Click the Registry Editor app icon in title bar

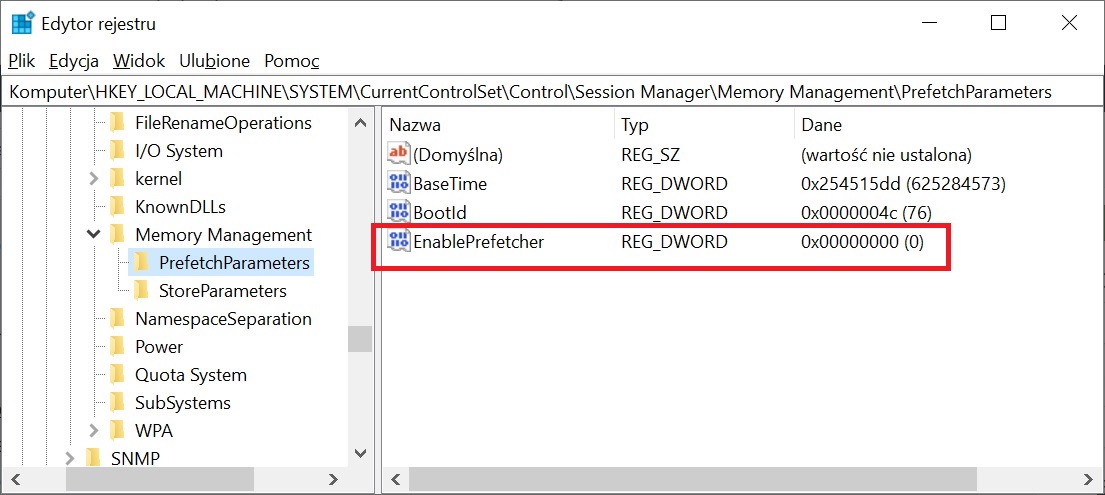tap(23, 23)
